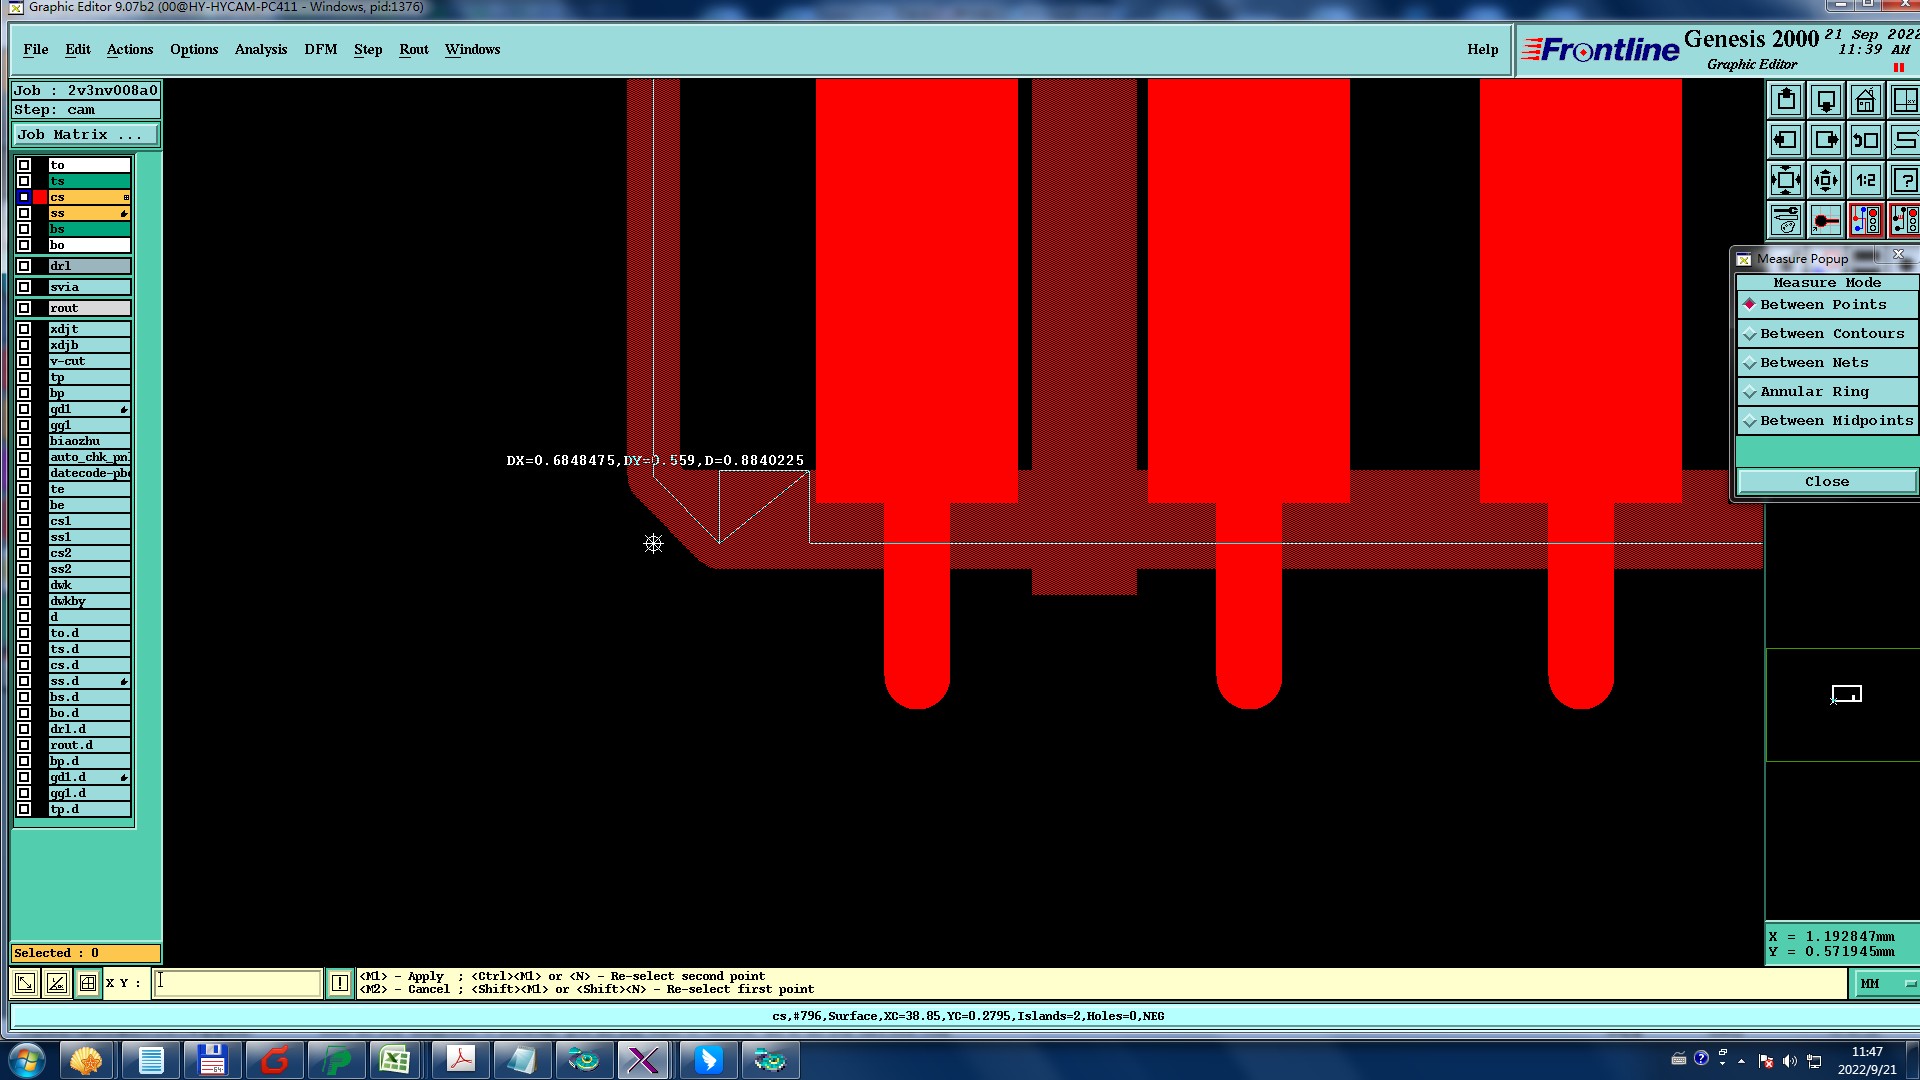Click the previous view undo icon
1920x1080 pixels.
1865,141
